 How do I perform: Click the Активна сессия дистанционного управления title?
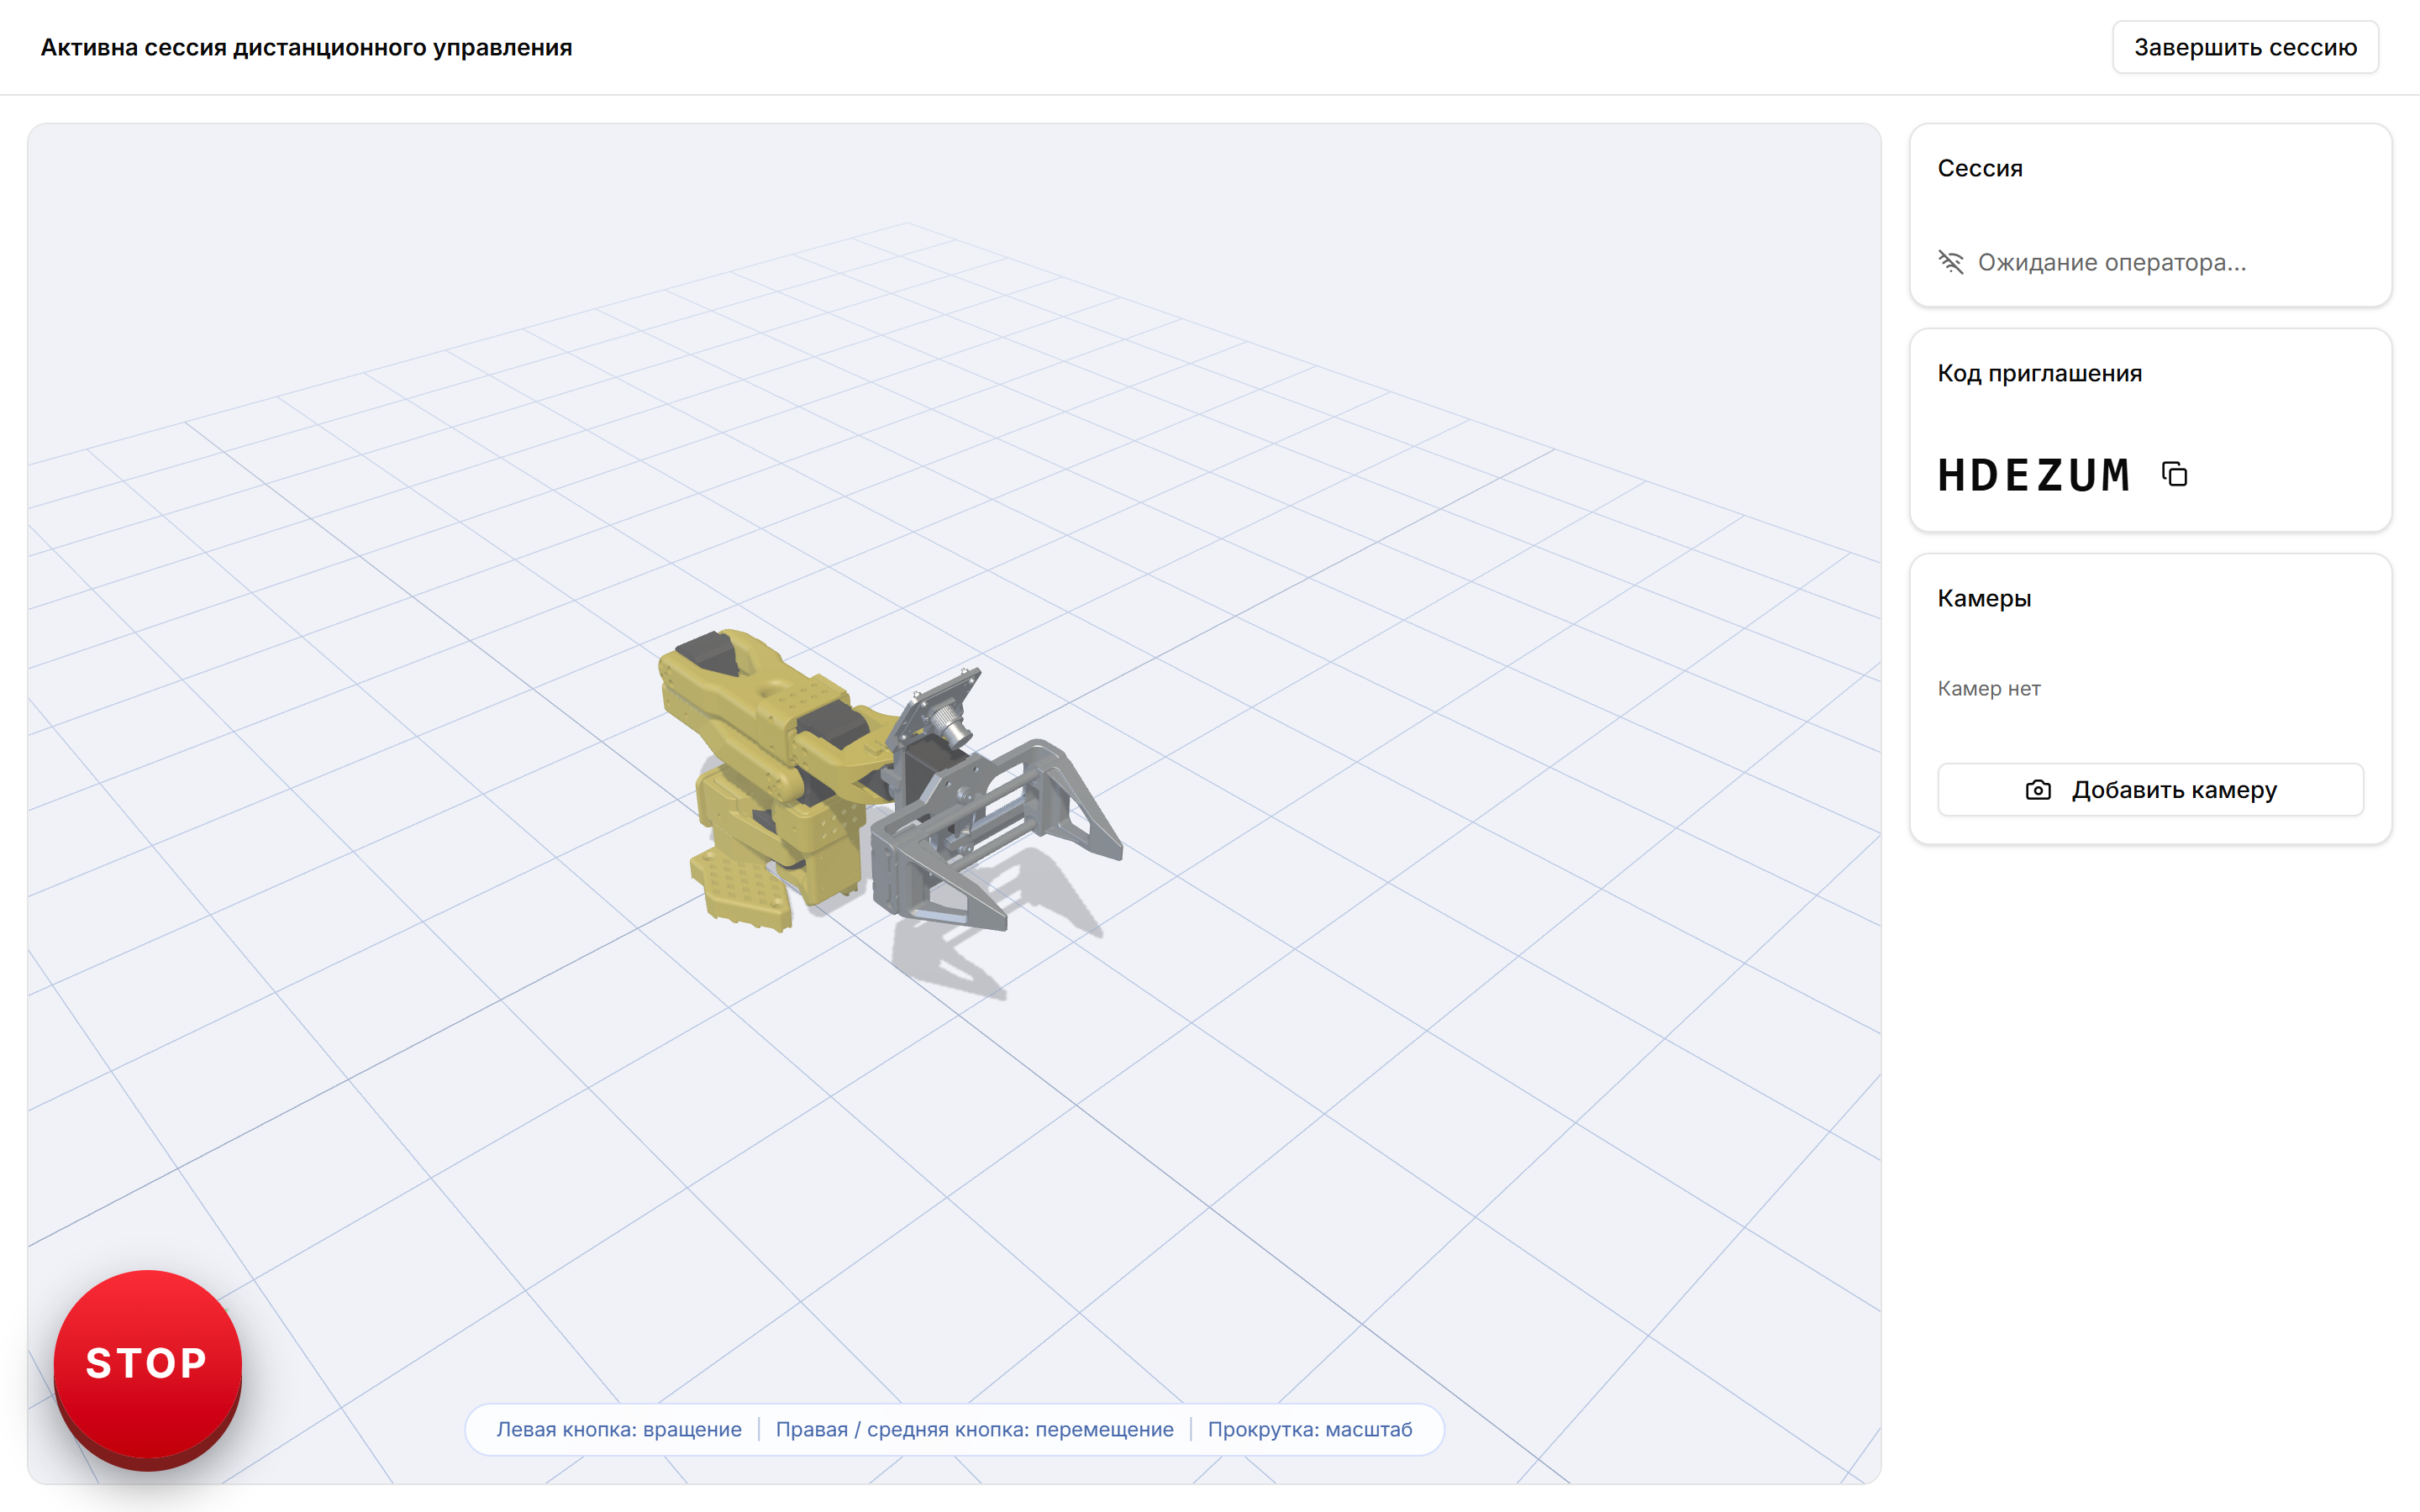click(306, 47)
